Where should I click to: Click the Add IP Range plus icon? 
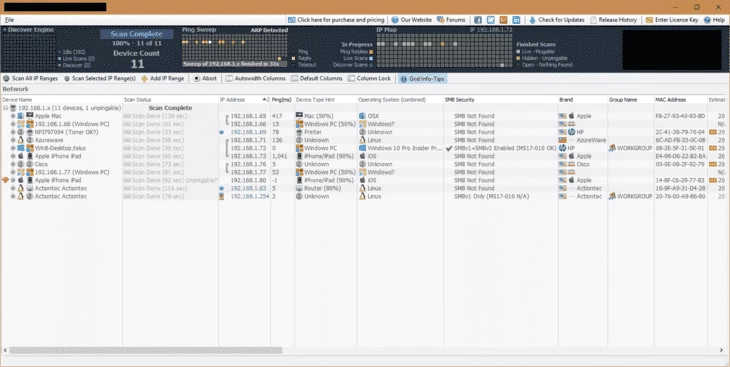[144, 79]
